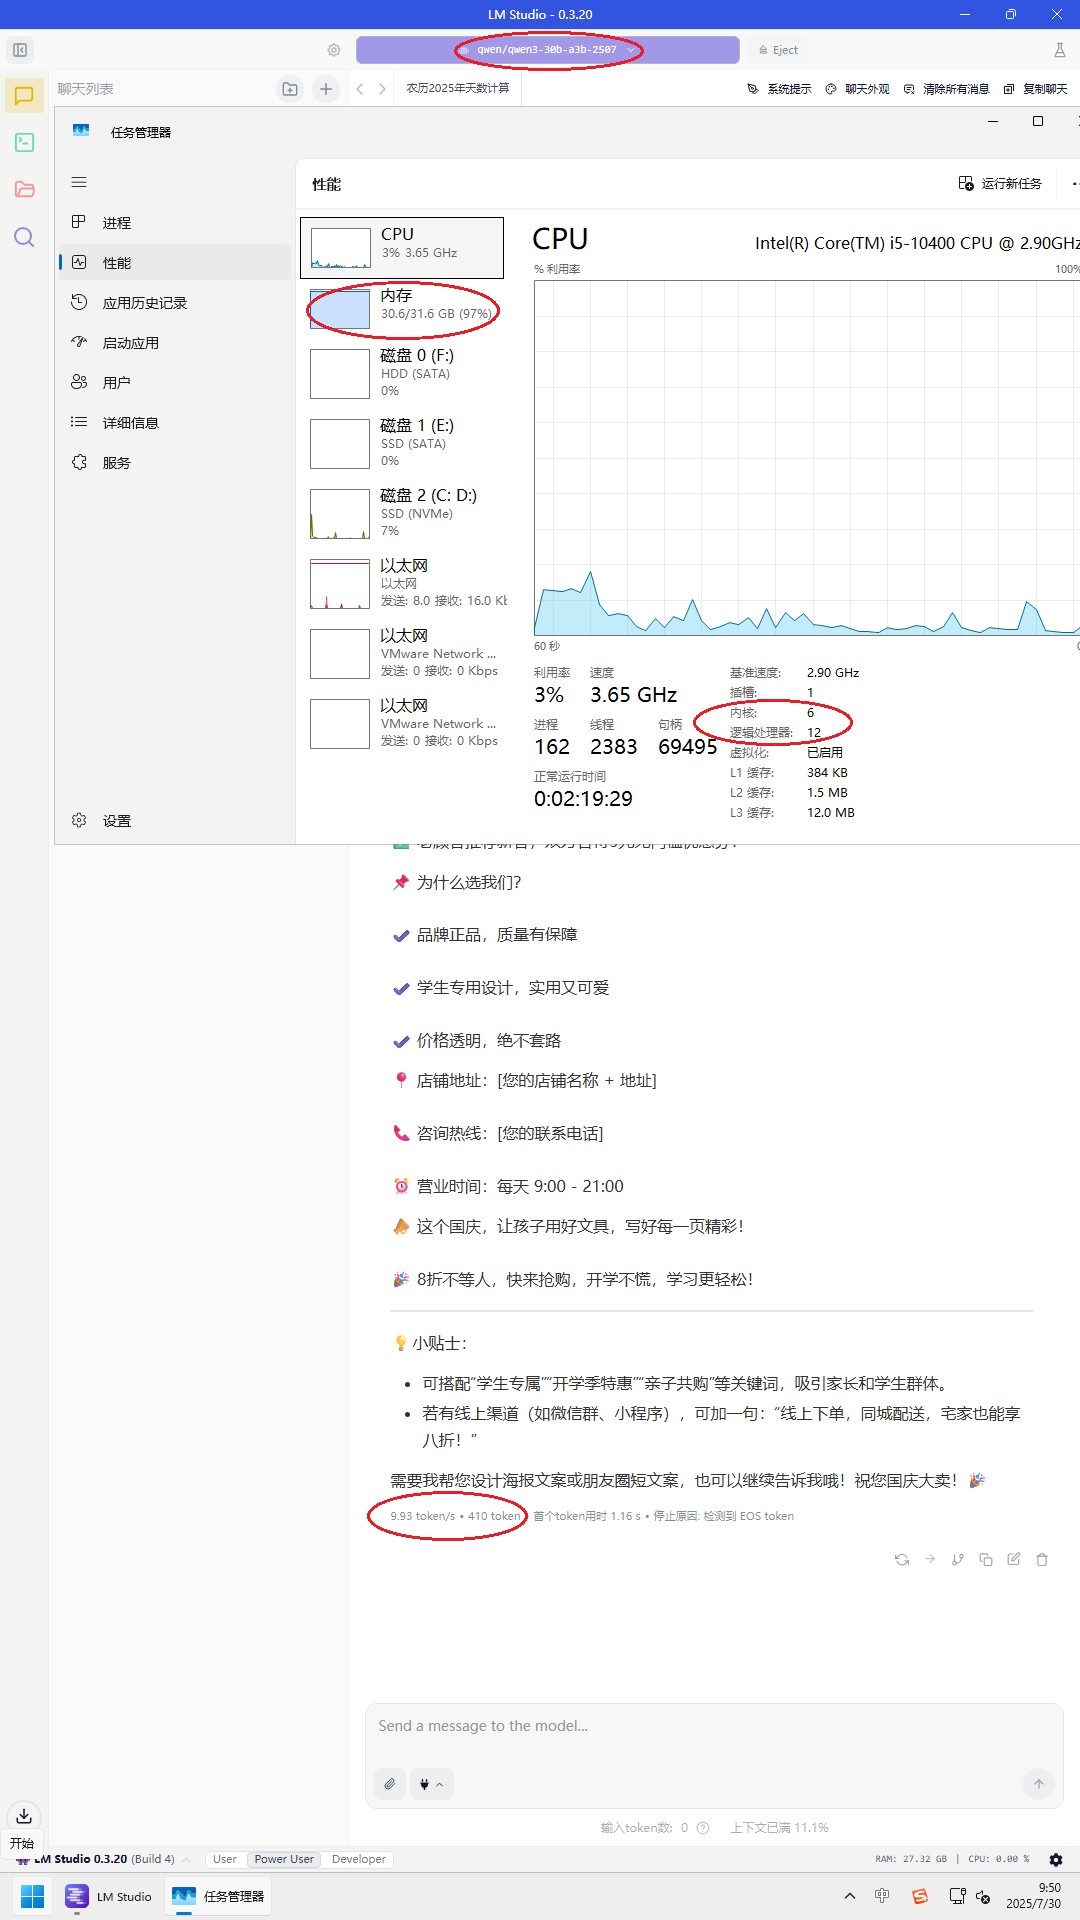The width and height of the screenshot is (1080, 1920).
Task: Switch to User mode
Action: click(225, 1860)
